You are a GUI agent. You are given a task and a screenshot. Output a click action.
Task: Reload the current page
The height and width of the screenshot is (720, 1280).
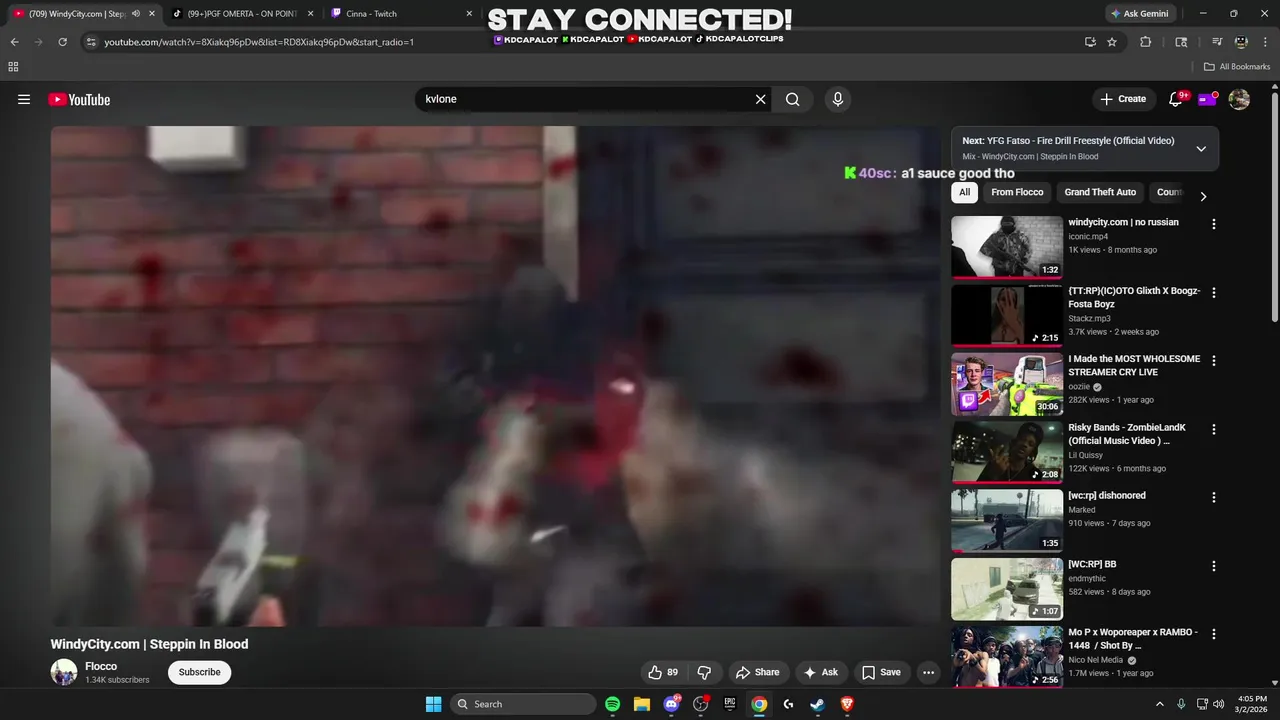[x=62, y=42]
